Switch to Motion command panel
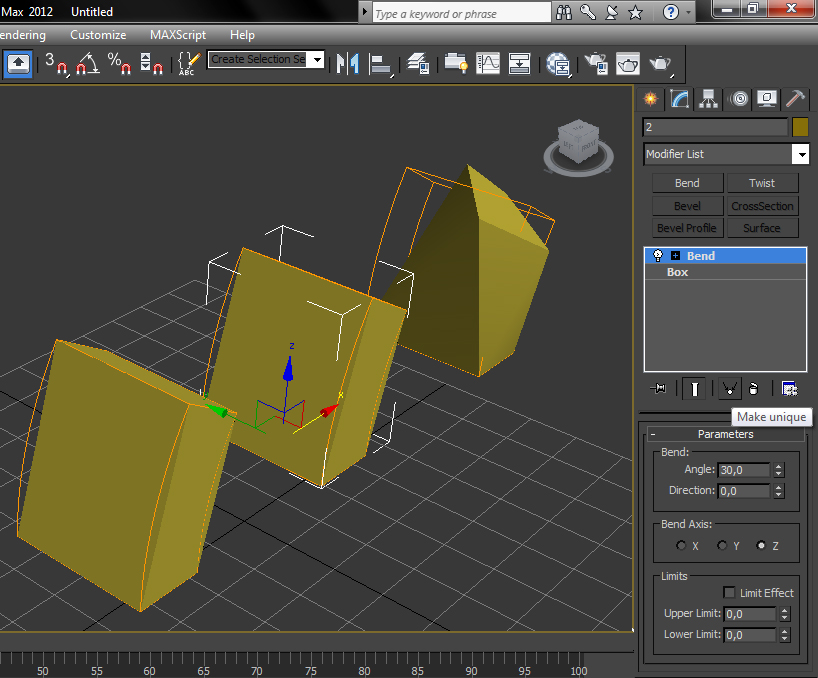Image resolution: width=818 pixels, height=678 pixels. pyautogui.click(x=739, y=99)
